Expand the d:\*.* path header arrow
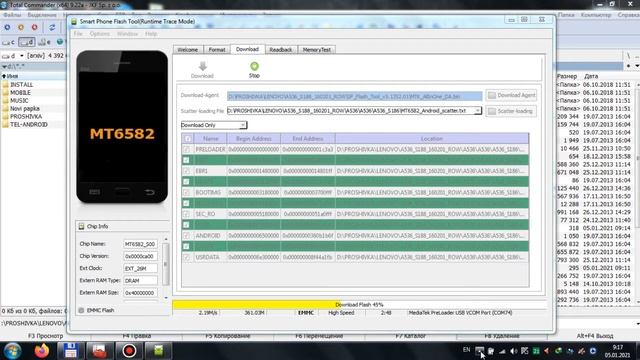This screenshot has height=360, width=640. (4, 66)
